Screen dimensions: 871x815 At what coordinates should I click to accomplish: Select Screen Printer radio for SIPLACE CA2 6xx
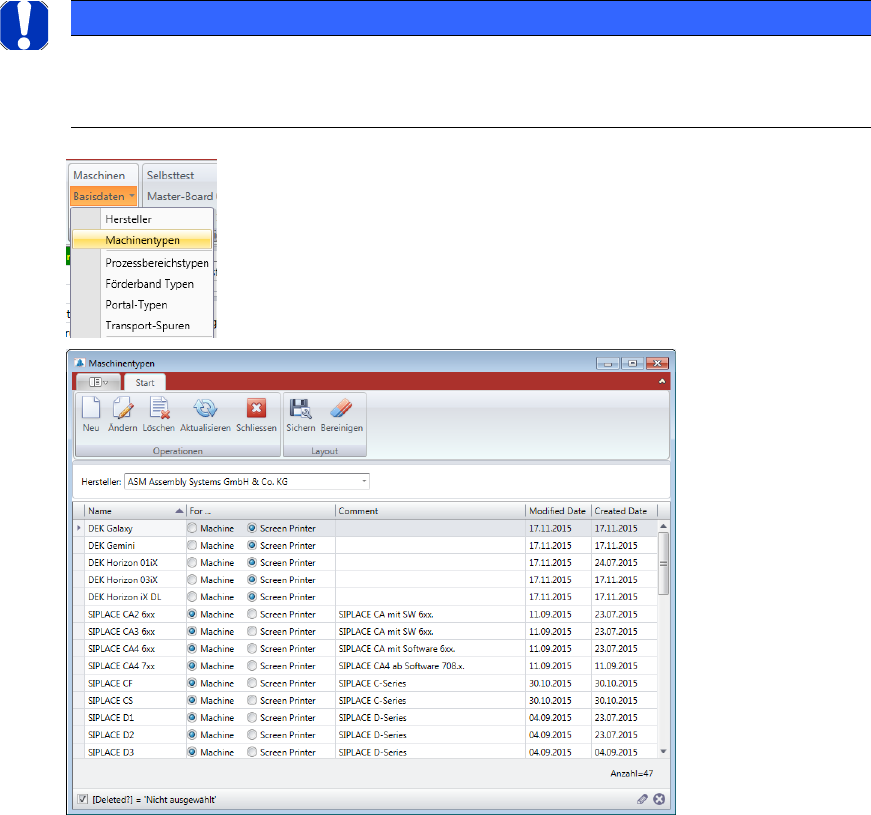click(252, 614)
